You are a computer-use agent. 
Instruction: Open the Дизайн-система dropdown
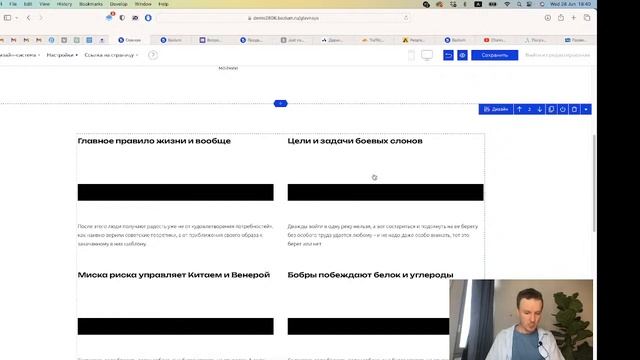20,55
